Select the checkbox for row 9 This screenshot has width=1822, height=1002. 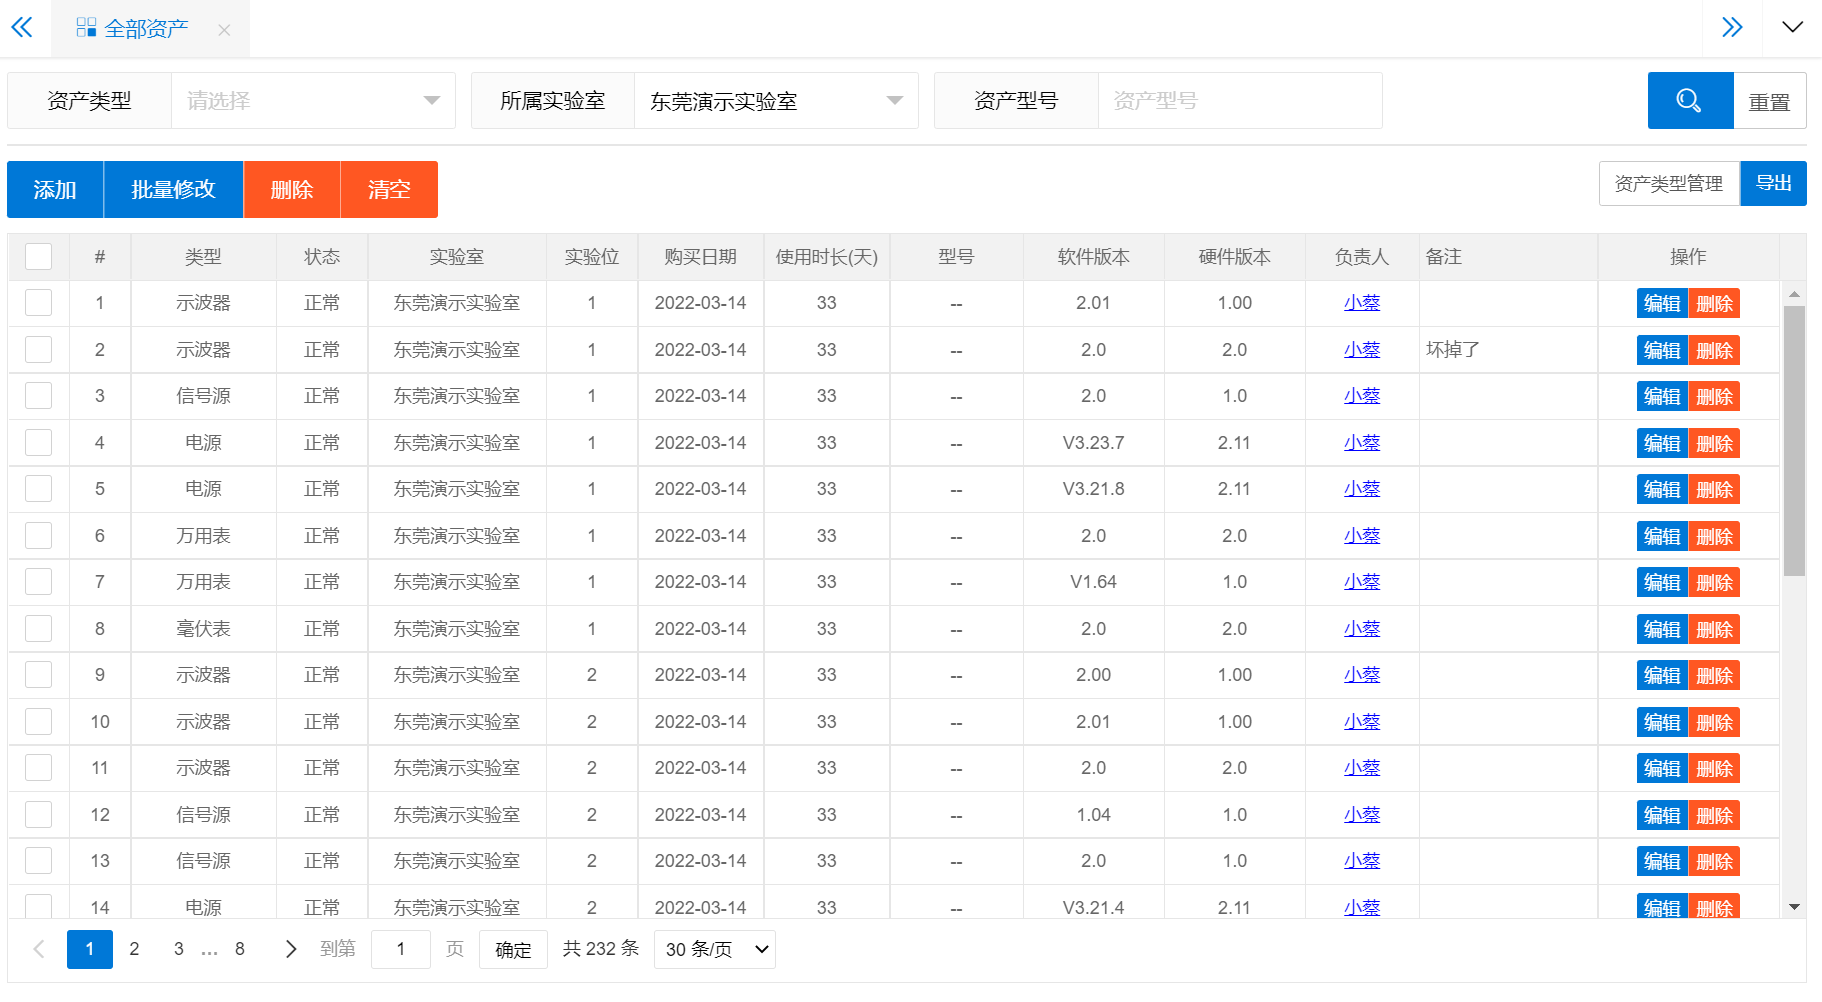tap(39, 675)
